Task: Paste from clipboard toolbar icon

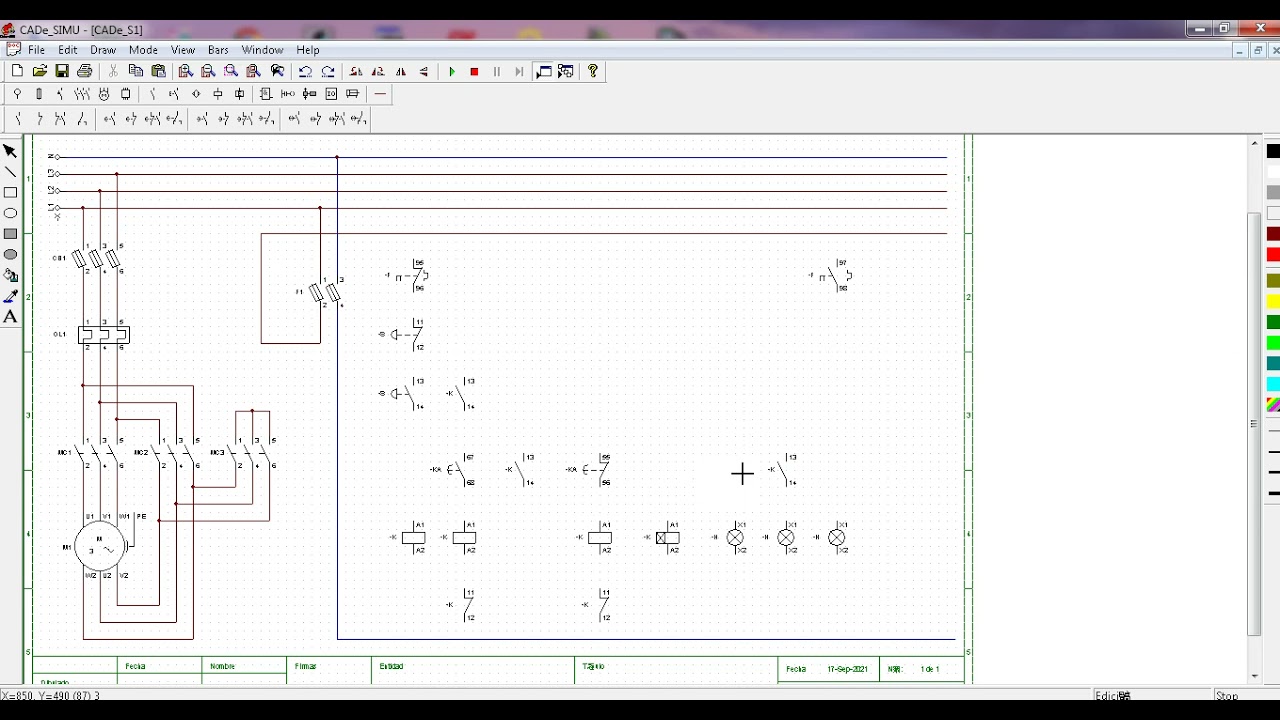Action: pos(158,71)
